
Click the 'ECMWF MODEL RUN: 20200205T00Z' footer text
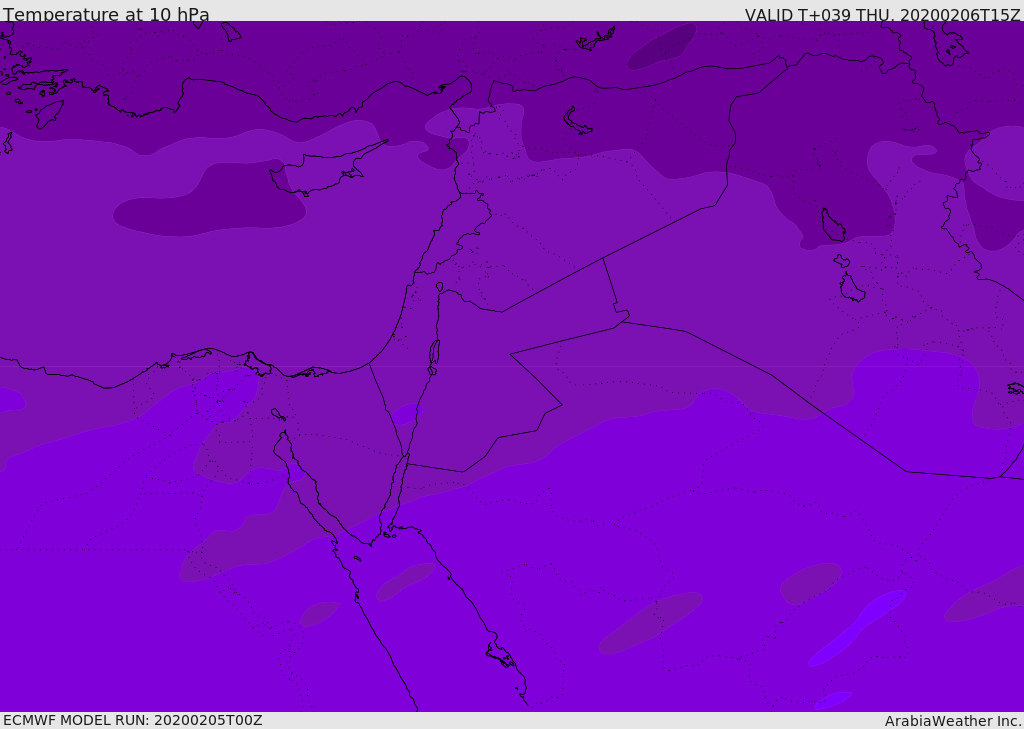coord(133,720)
